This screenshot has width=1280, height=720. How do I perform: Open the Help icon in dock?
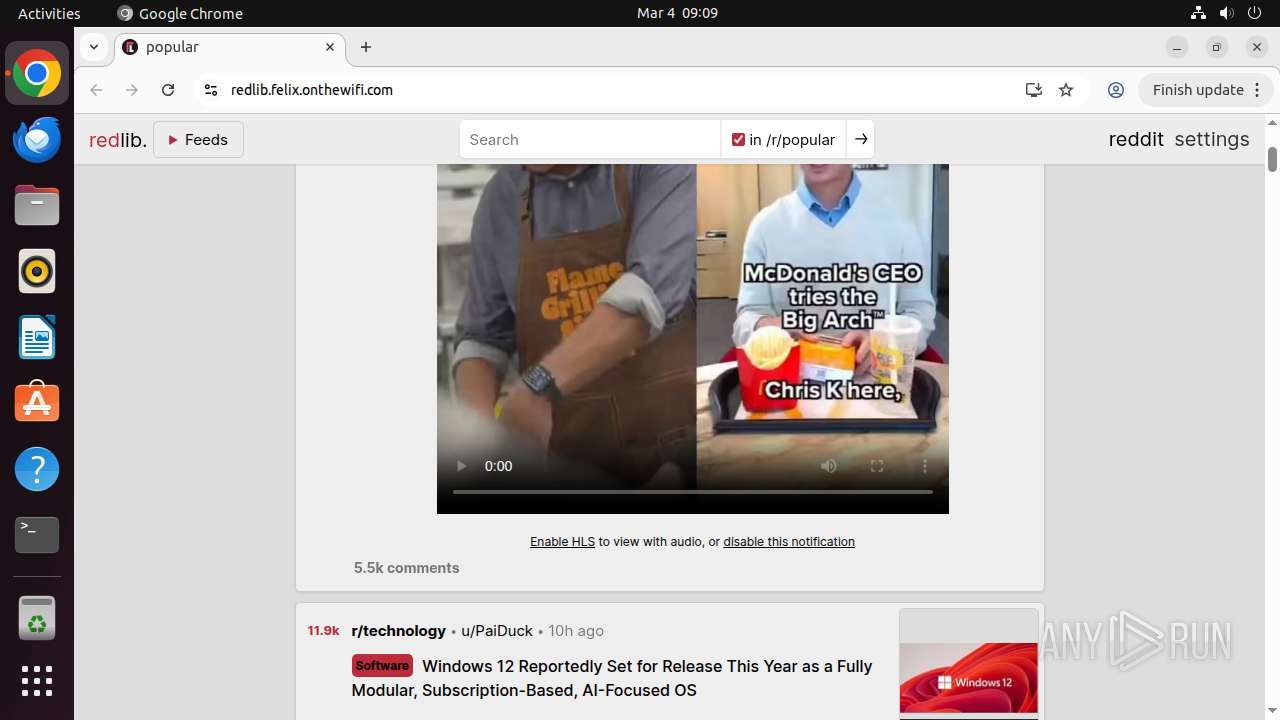coord(37,469)
